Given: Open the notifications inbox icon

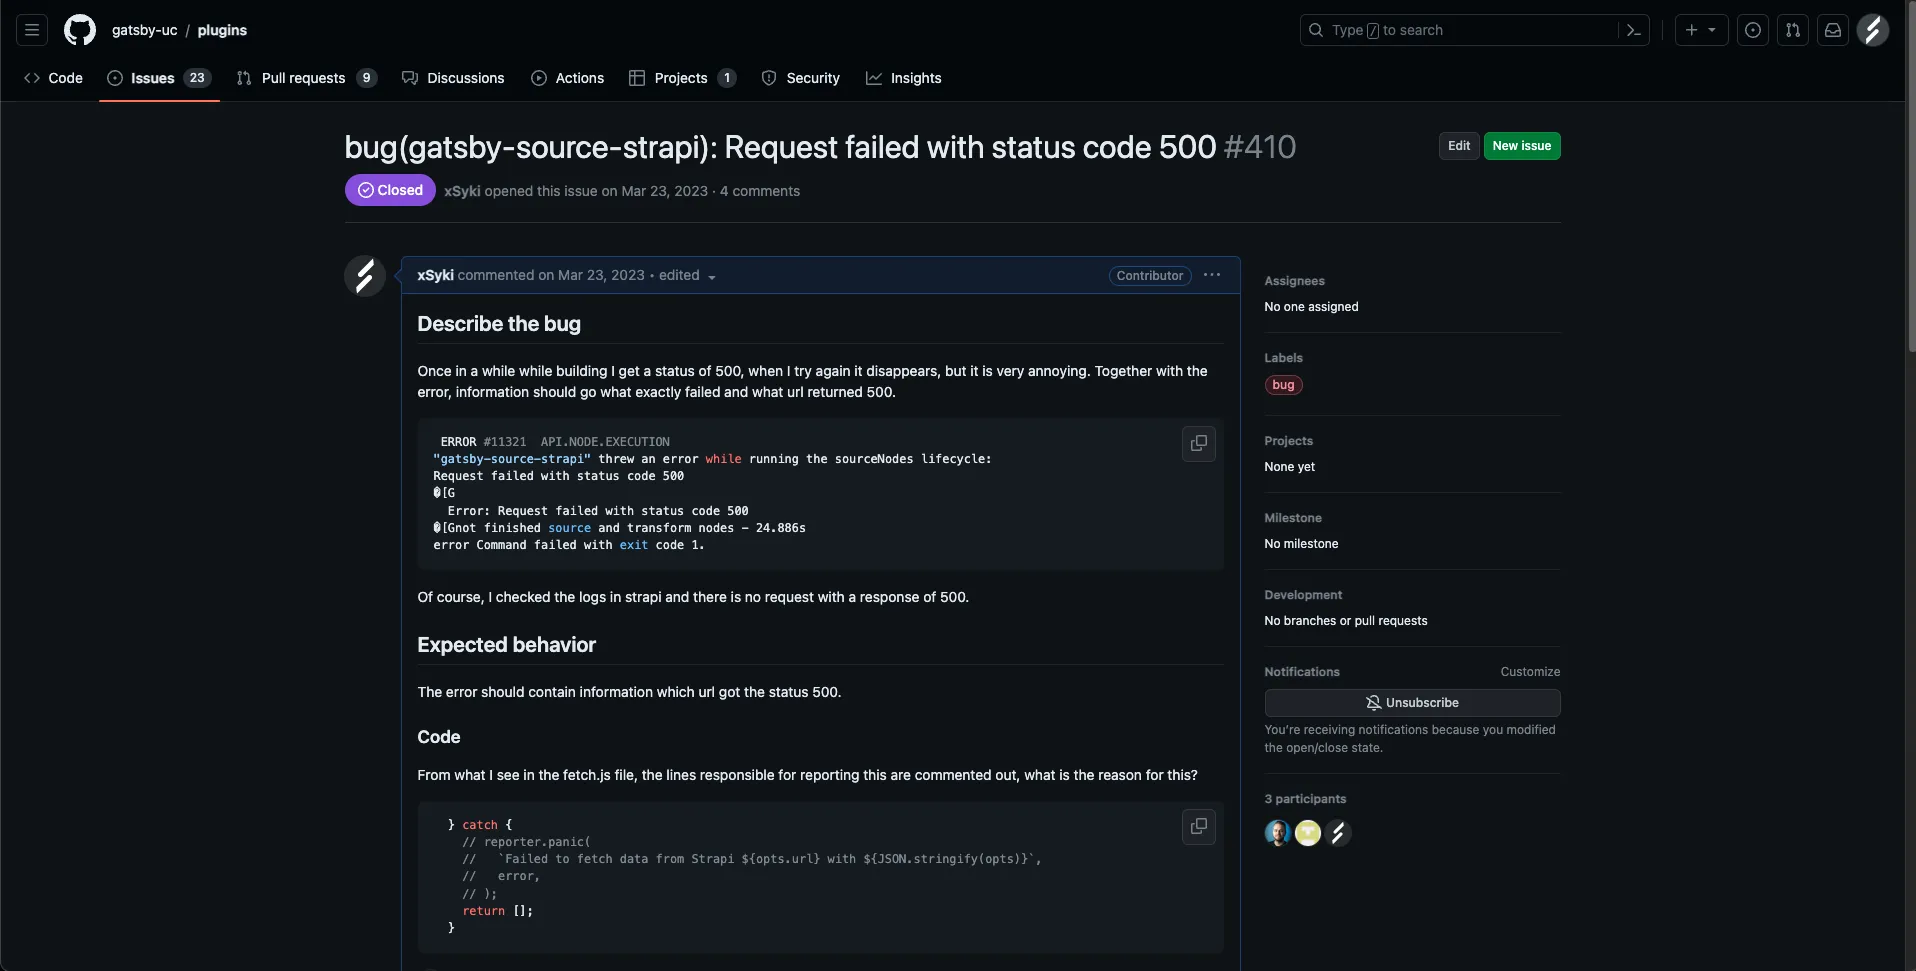Looking at the screenshot, I should click(1833, 30).
